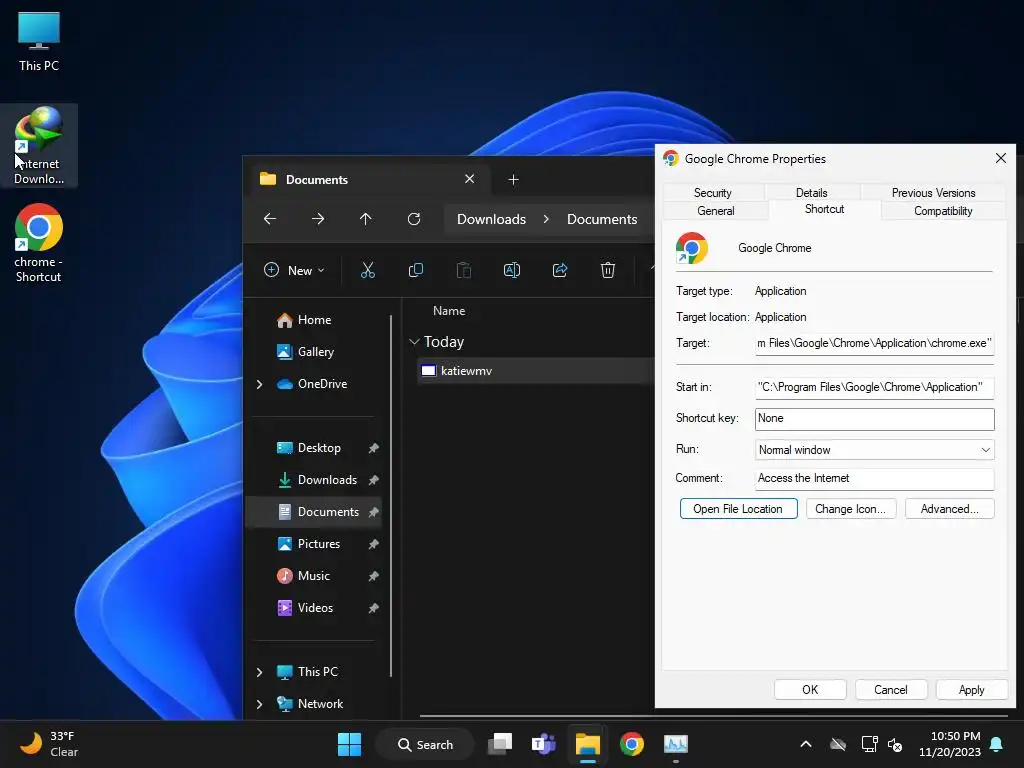Add a new tab in File Explorer
This screenshot has width=1024, height=768.
513,180
